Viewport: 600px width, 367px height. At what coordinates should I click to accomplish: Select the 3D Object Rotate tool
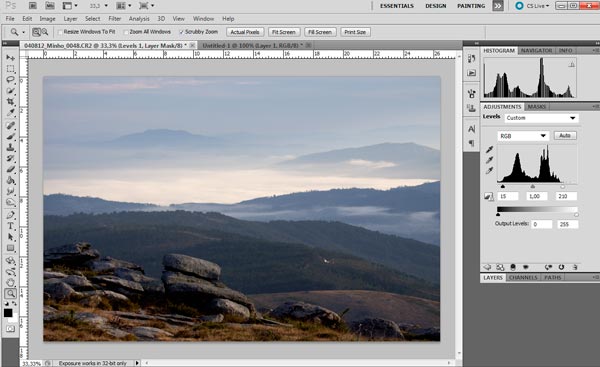pyautogui.click(x=10, y=261)
